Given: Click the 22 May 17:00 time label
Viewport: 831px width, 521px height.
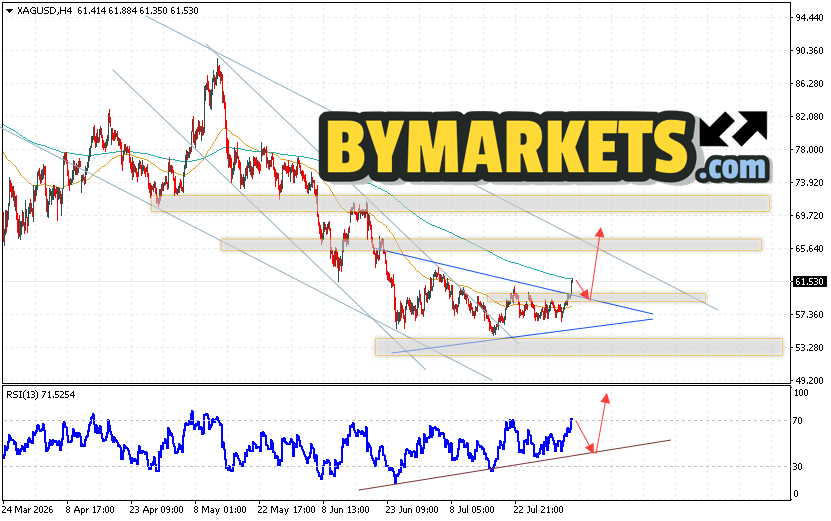Looking at the screenshot, I should (286, 510).
